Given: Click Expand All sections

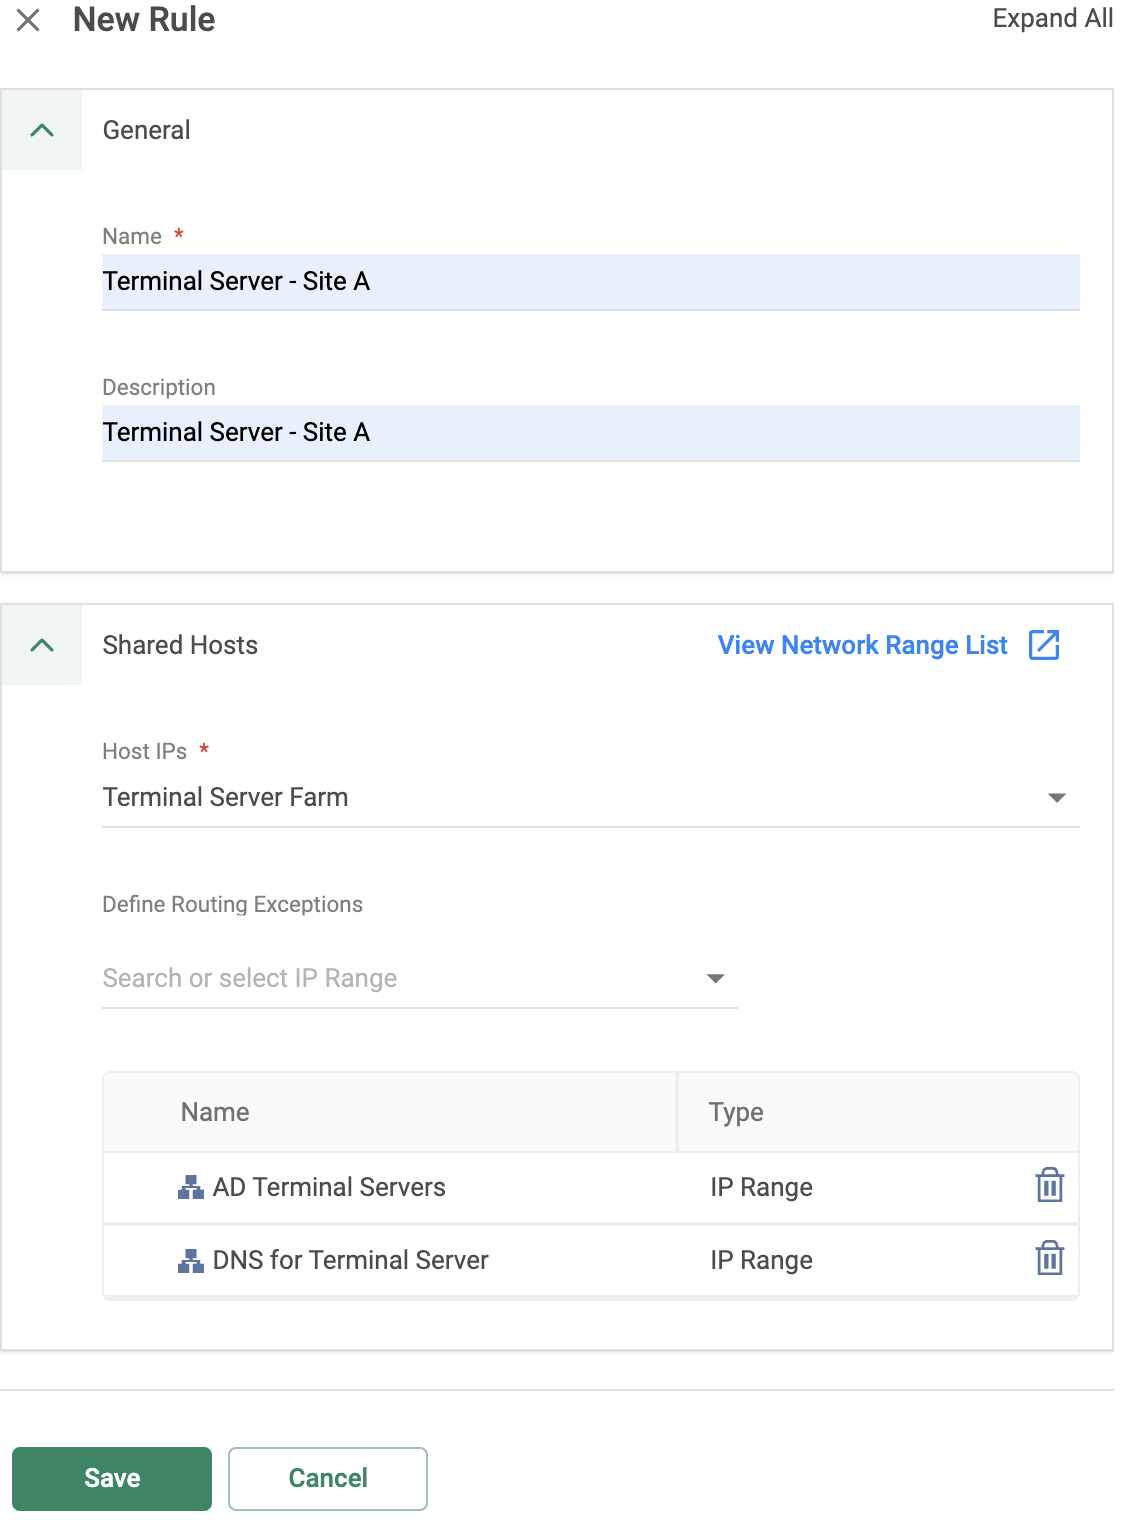Looking at the screenshot, I should coord(1051,19).
